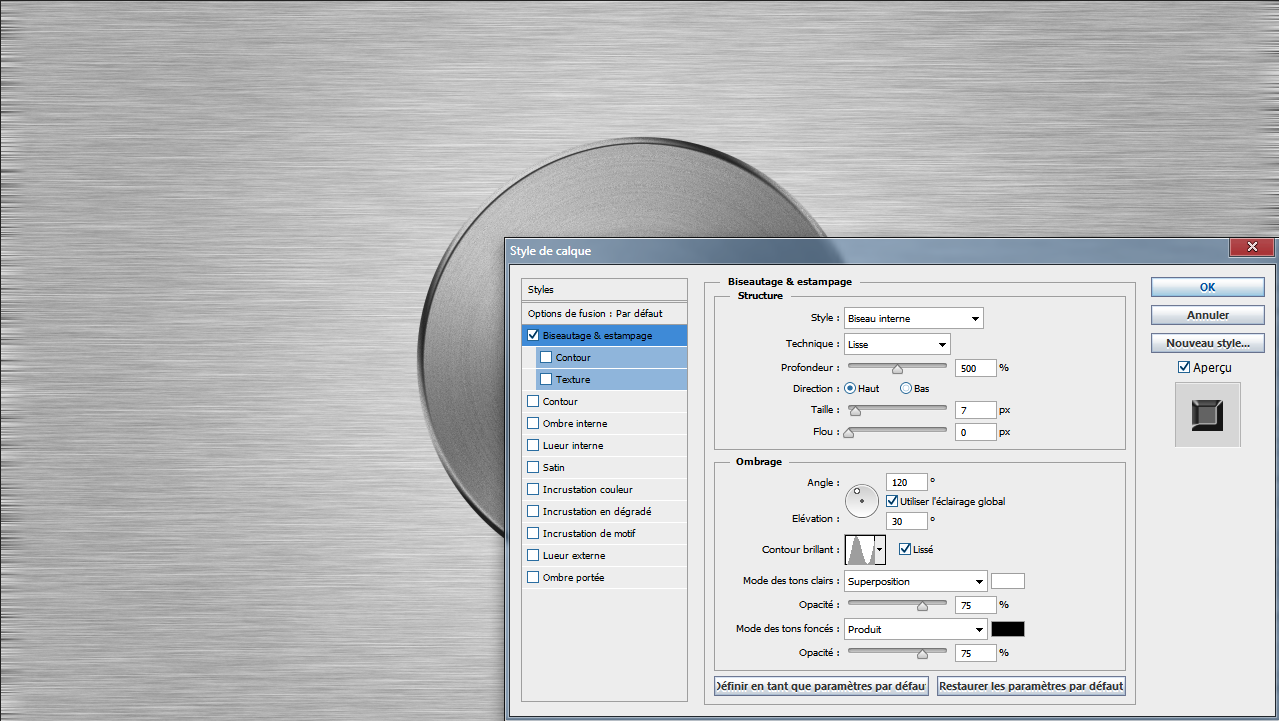Select the Biseautage & estampage label
Screen dimensions: 1279x721
(597, 336)
